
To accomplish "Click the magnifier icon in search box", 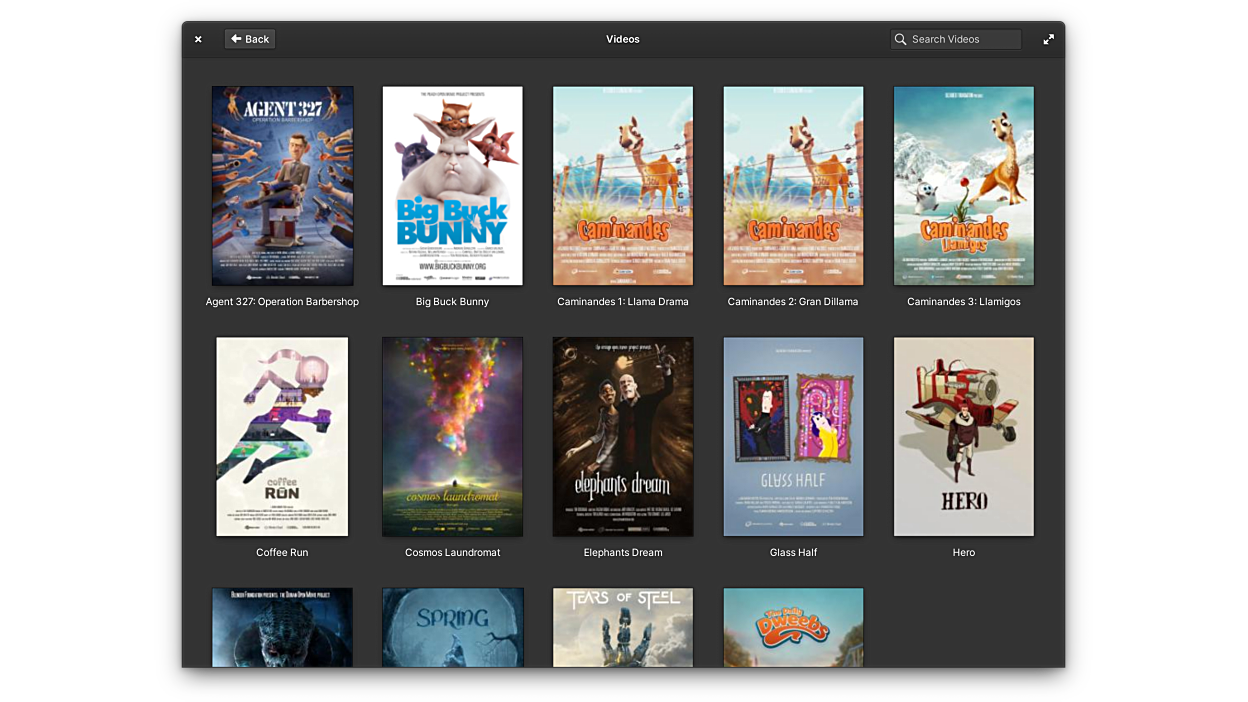I will point(901,39).
